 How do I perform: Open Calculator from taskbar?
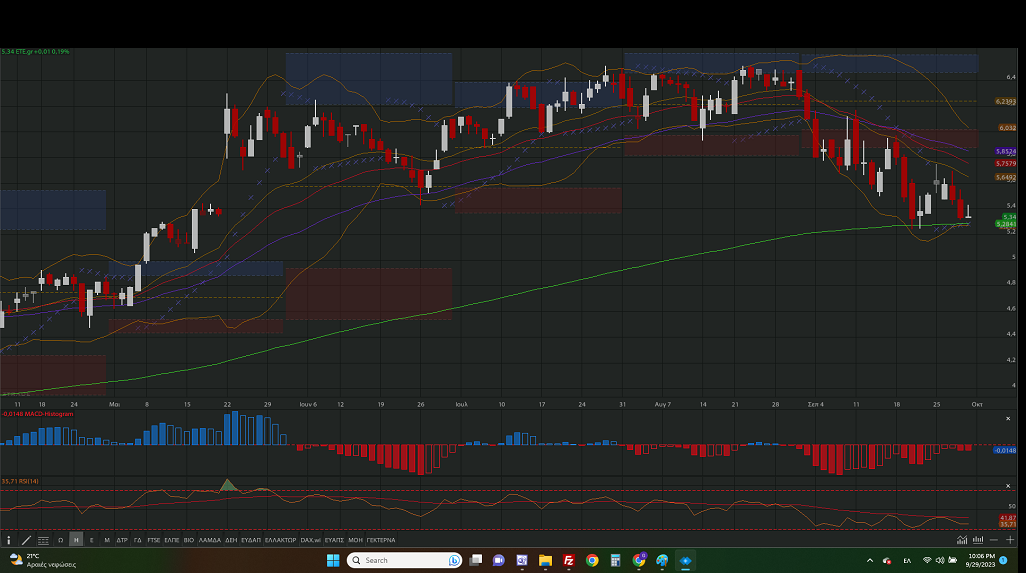coord(615,560)
